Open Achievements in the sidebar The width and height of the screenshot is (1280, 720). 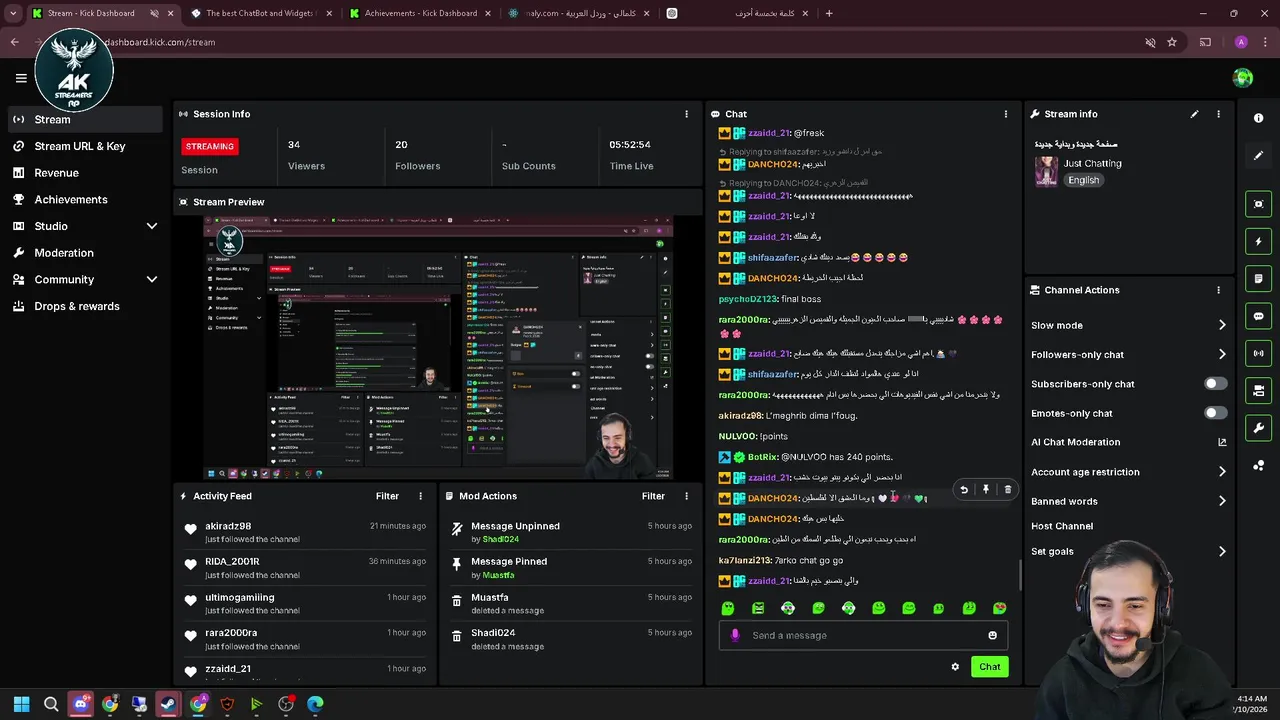tap(71, 199)
